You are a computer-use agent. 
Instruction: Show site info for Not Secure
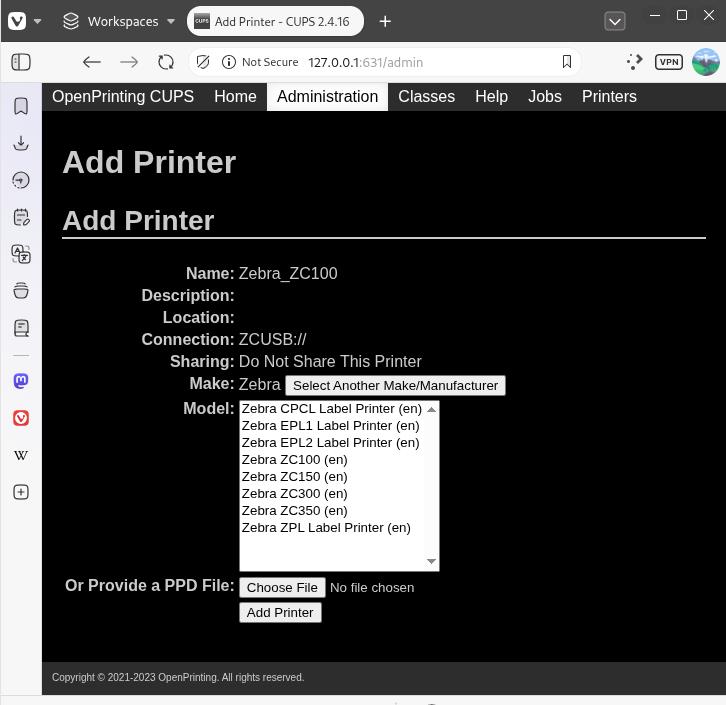pos(260,62)
